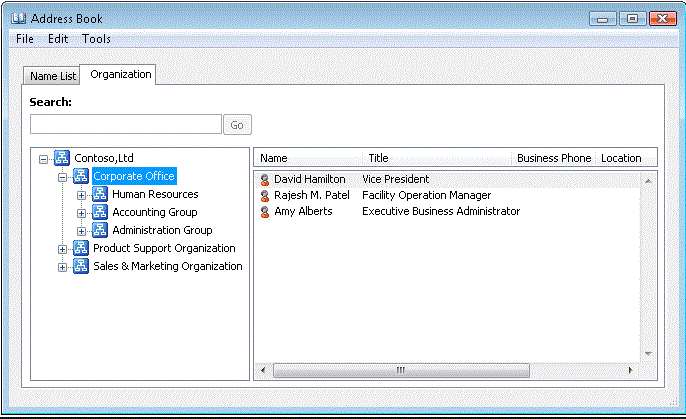Click the Go search button
The width and height of the screenshot is (686, 419).
(x=237, y=125)
